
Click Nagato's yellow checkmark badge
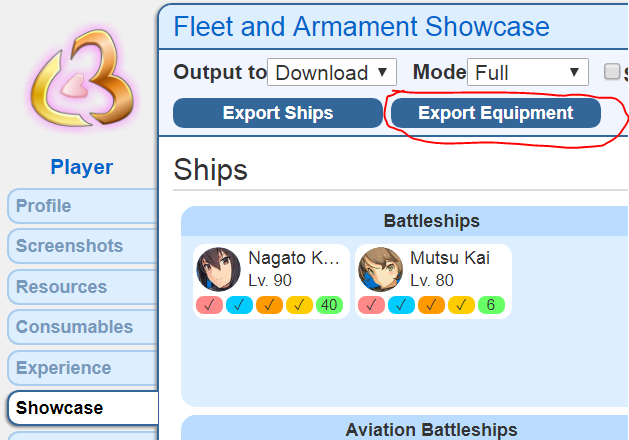(299, 305)
